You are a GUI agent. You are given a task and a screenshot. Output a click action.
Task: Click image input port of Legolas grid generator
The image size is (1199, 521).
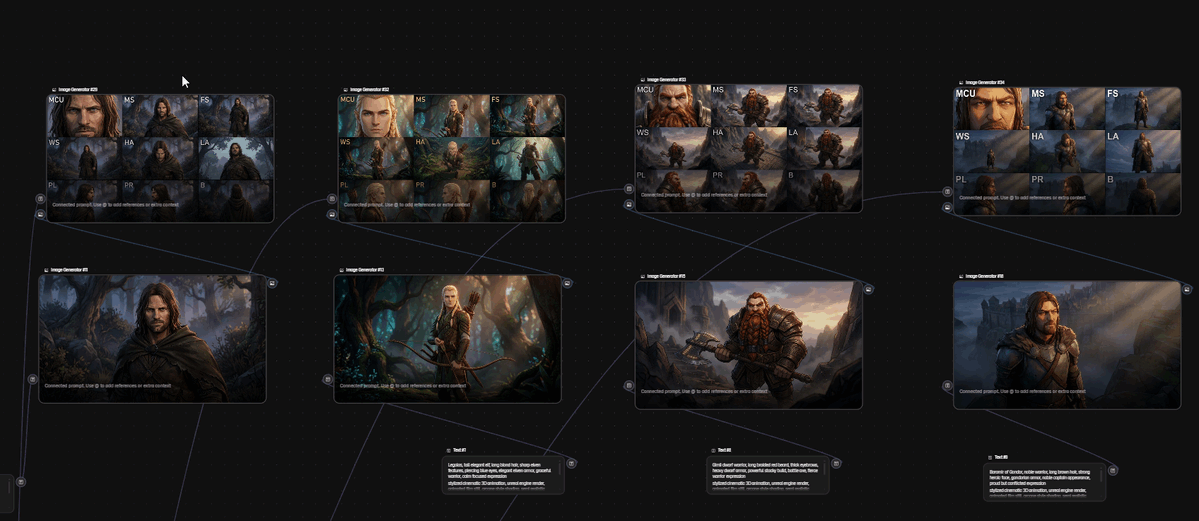(x=332, y=215)
